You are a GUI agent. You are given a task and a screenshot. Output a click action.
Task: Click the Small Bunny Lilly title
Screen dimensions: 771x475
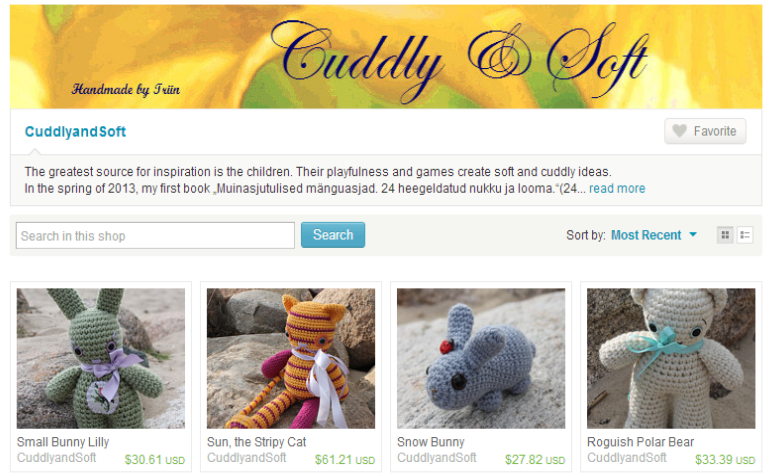pos(63,442)
